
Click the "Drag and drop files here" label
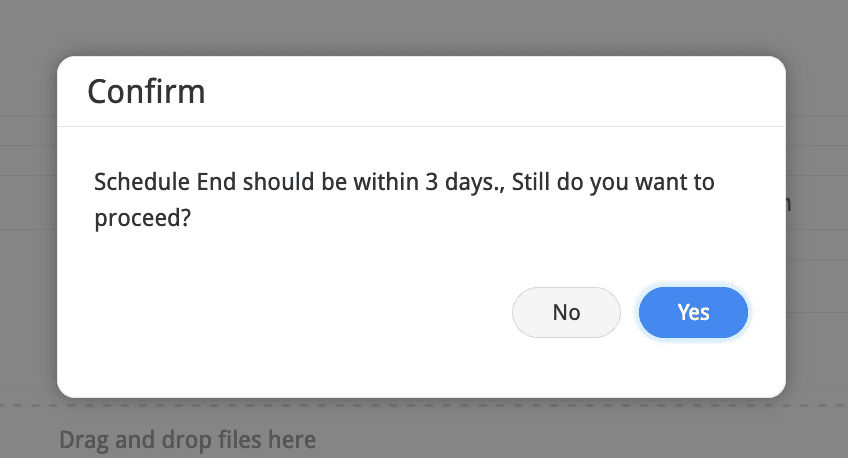tap(187, 439)
